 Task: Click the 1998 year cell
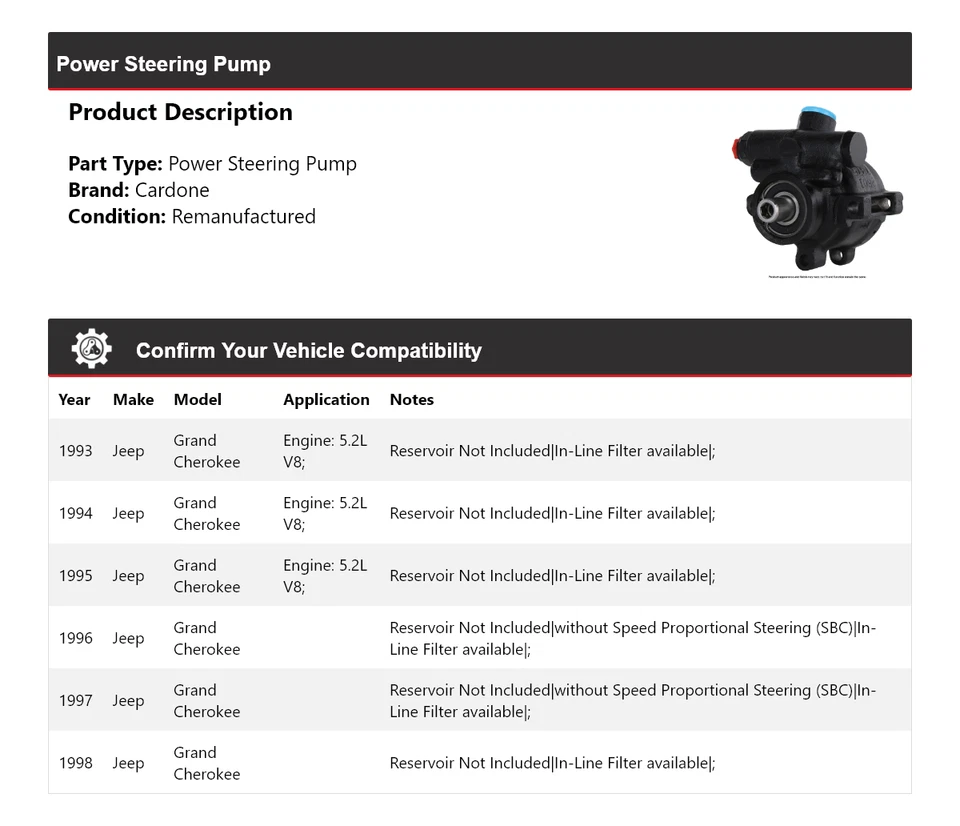tap(75, 763)
